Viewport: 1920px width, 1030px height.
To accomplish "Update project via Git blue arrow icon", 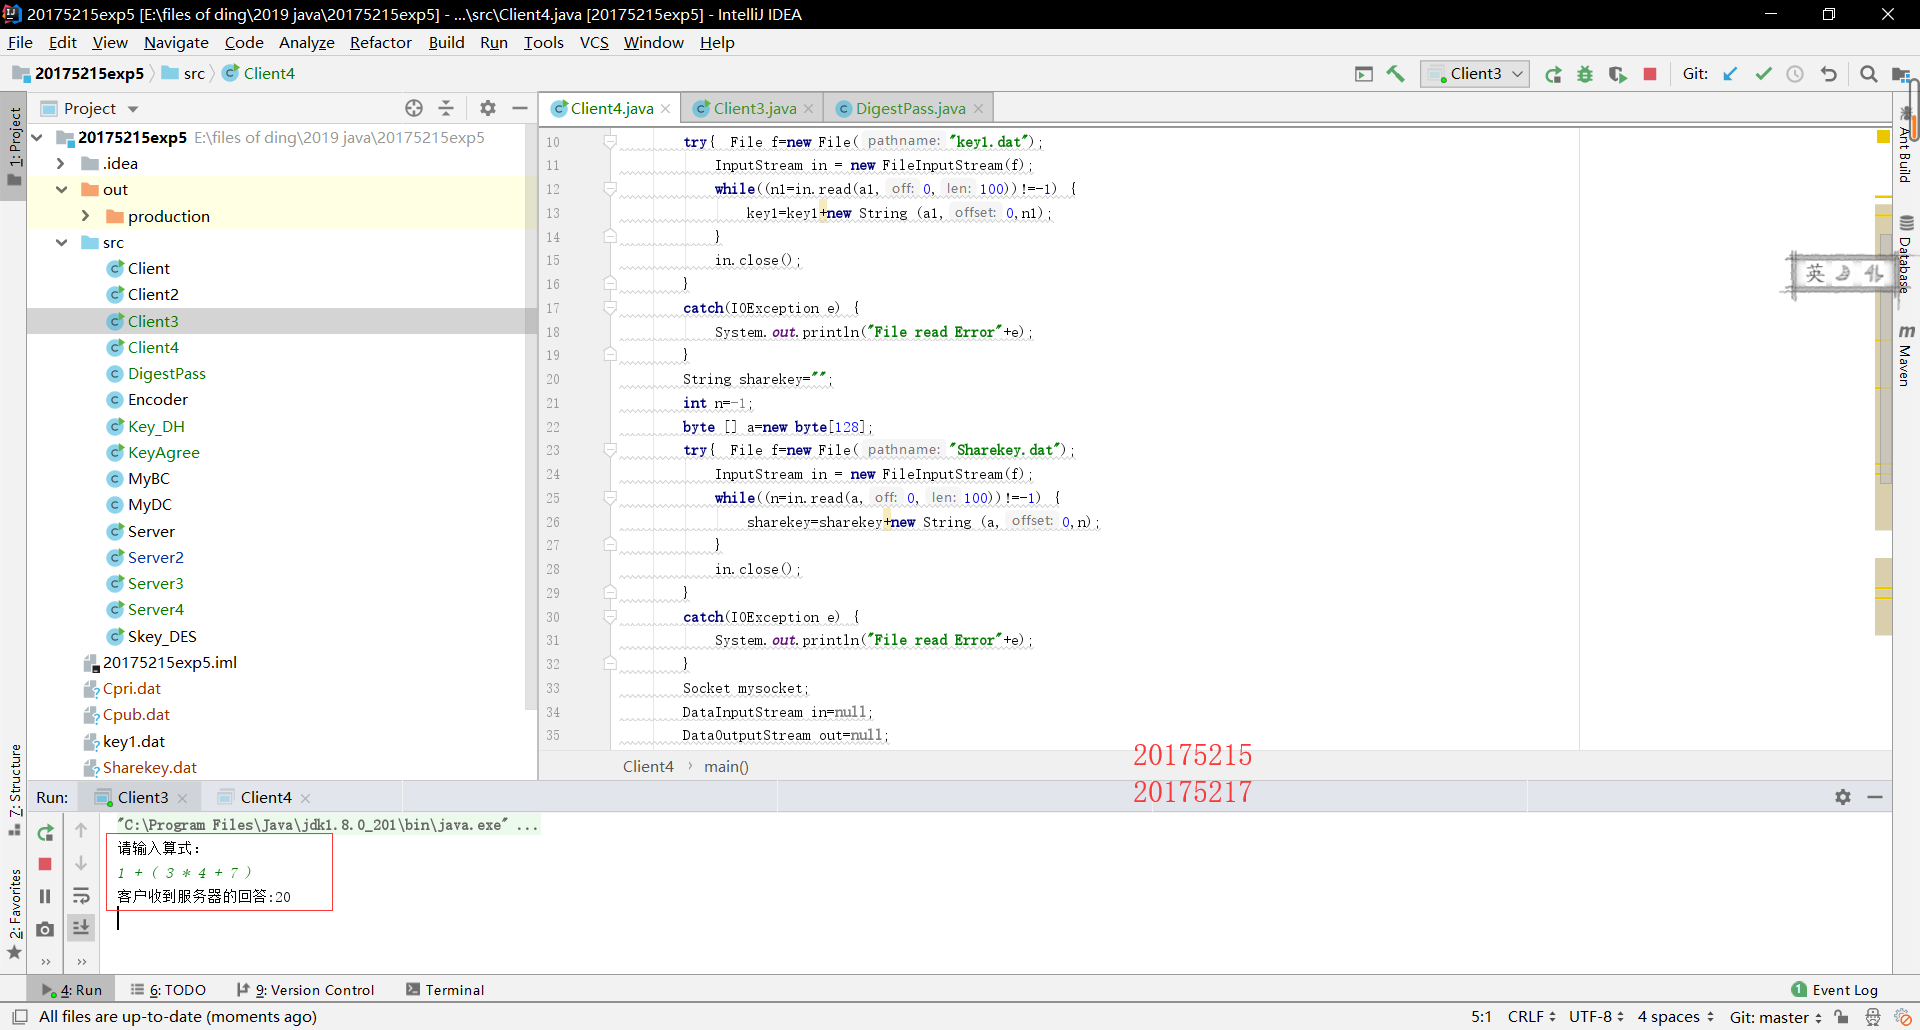I will [x=1731, y=74].
